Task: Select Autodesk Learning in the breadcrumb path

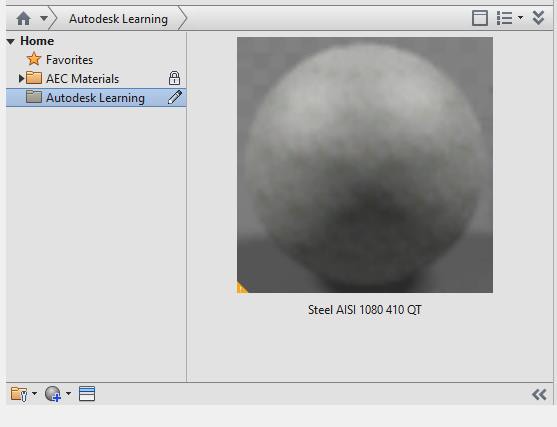Action: (118, 19)
